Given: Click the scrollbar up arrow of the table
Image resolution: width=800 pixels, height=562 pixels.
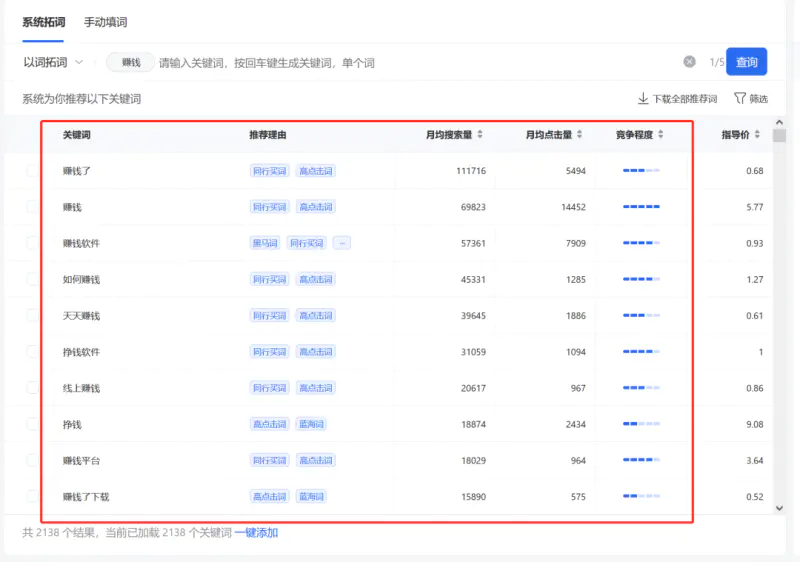Looking at the screenshot, I should pyautogui.click(x=780, y=123).
